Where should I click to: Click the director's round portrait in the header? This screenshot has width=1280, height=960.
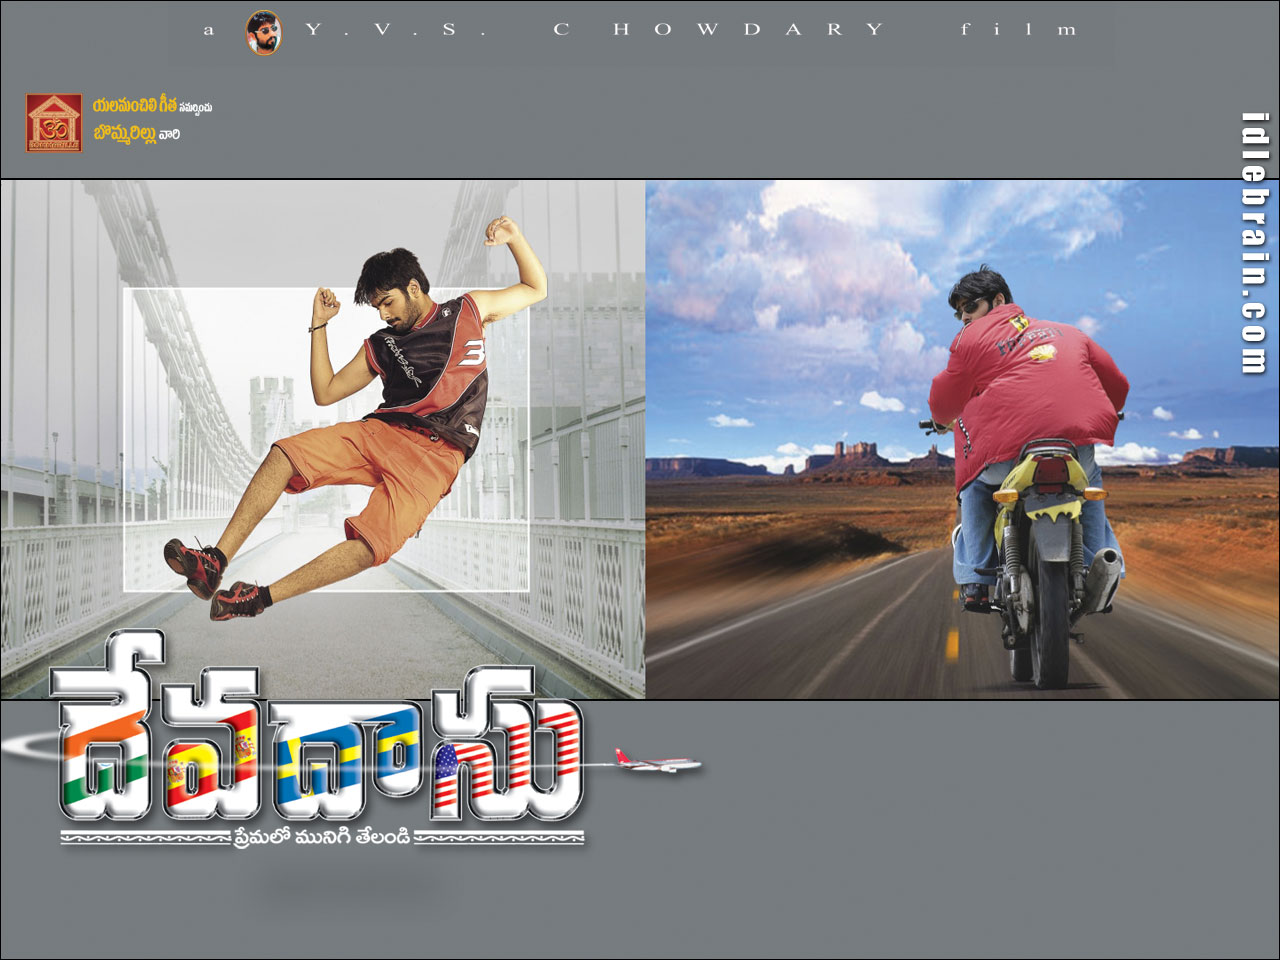[264, 32]
